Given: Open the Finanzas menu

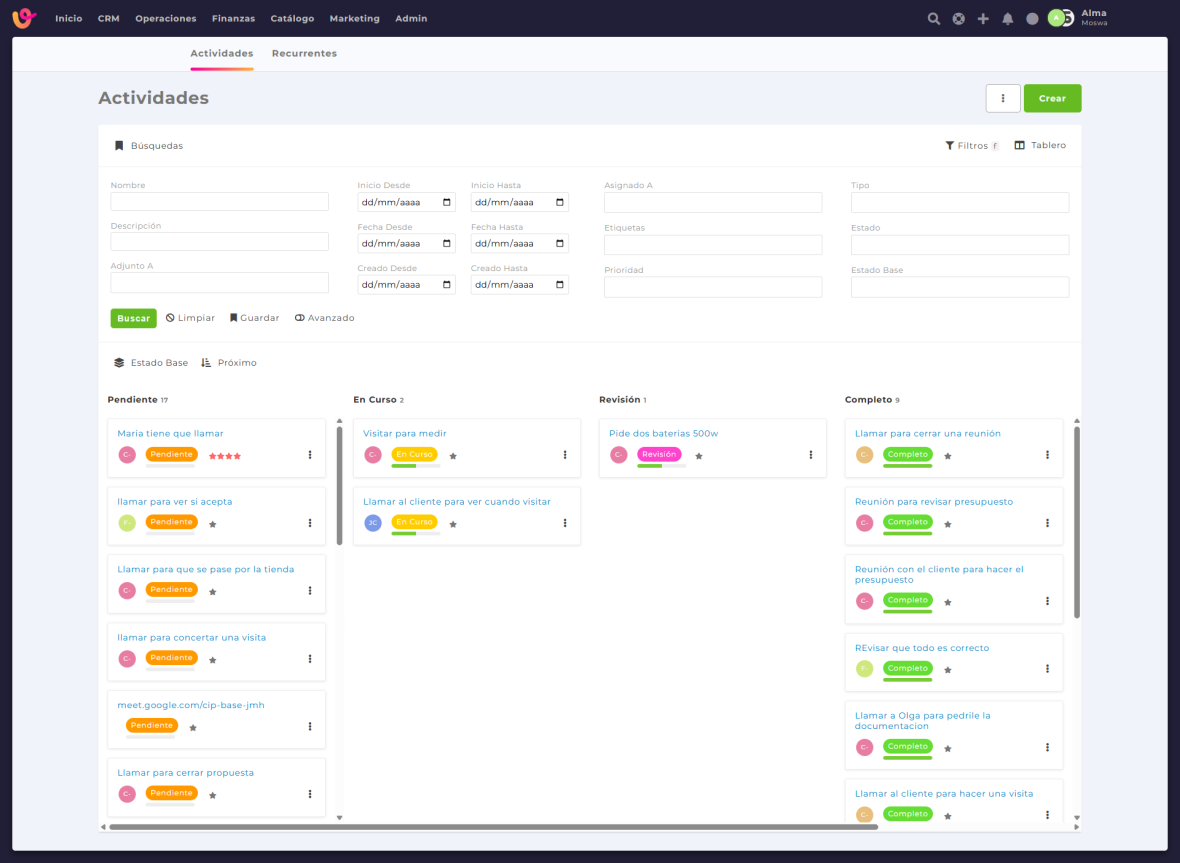Looking at the screenshot, I should [x=233, y=19].
